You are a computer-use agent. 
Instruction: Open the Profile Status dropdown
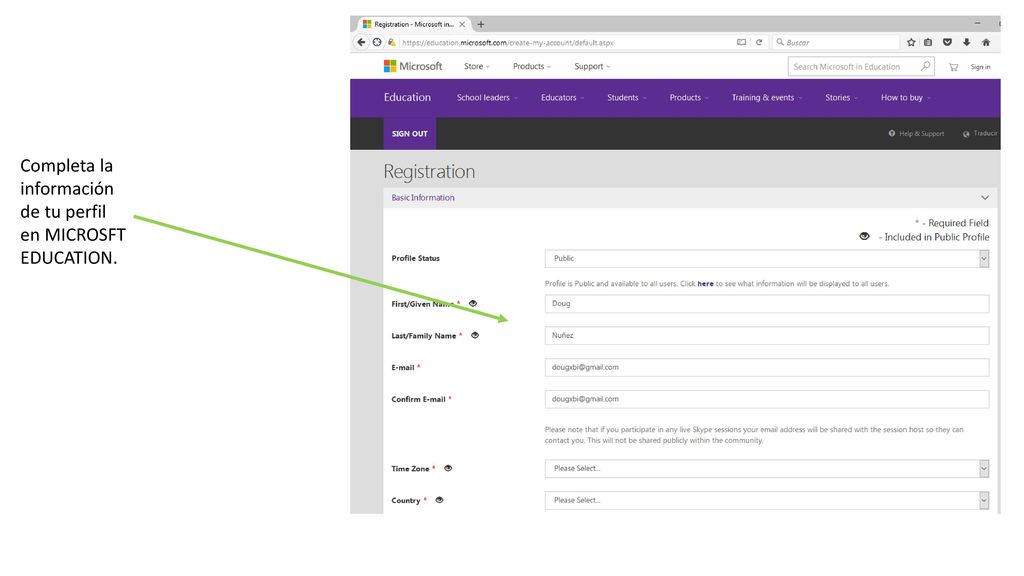click(x=767, y=259)
